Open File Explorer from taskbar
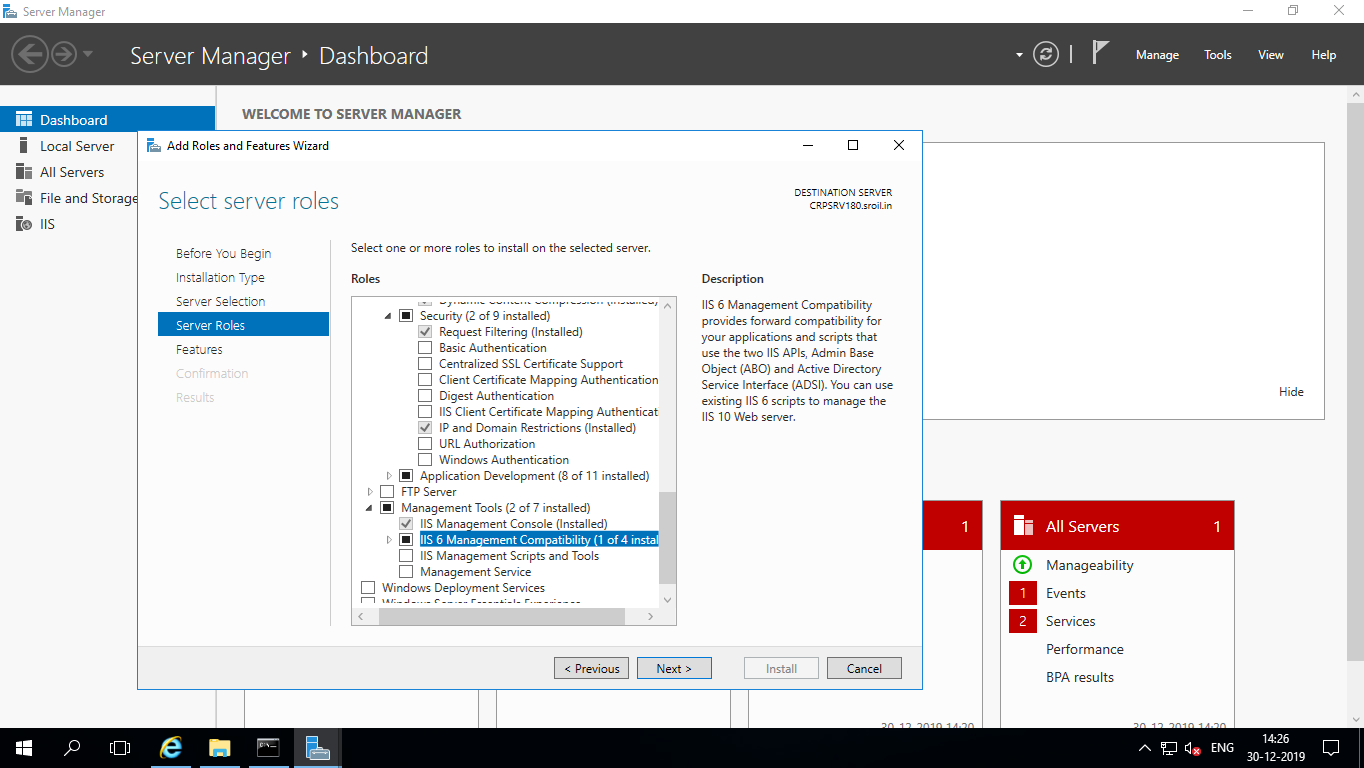Screen dimensions: 1364x768 click(x=219, y=748)
